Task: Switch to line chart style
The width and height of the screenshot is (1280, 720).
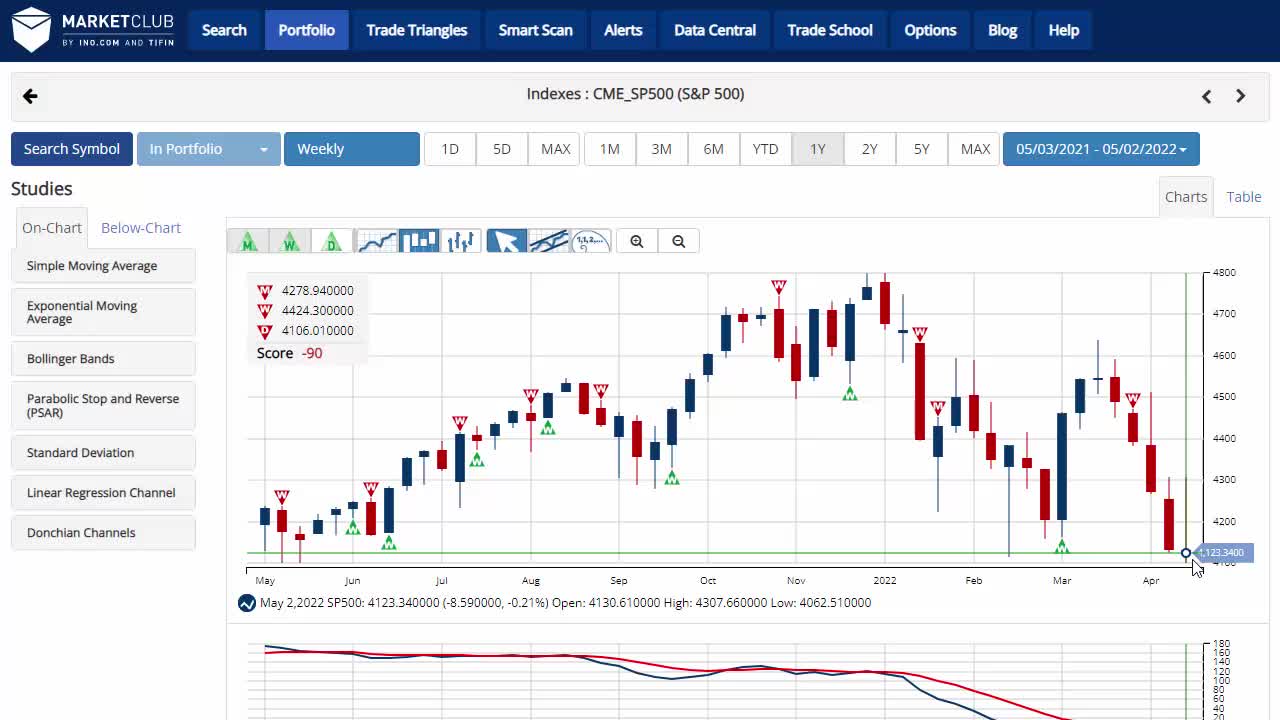Action: [377, 241]
